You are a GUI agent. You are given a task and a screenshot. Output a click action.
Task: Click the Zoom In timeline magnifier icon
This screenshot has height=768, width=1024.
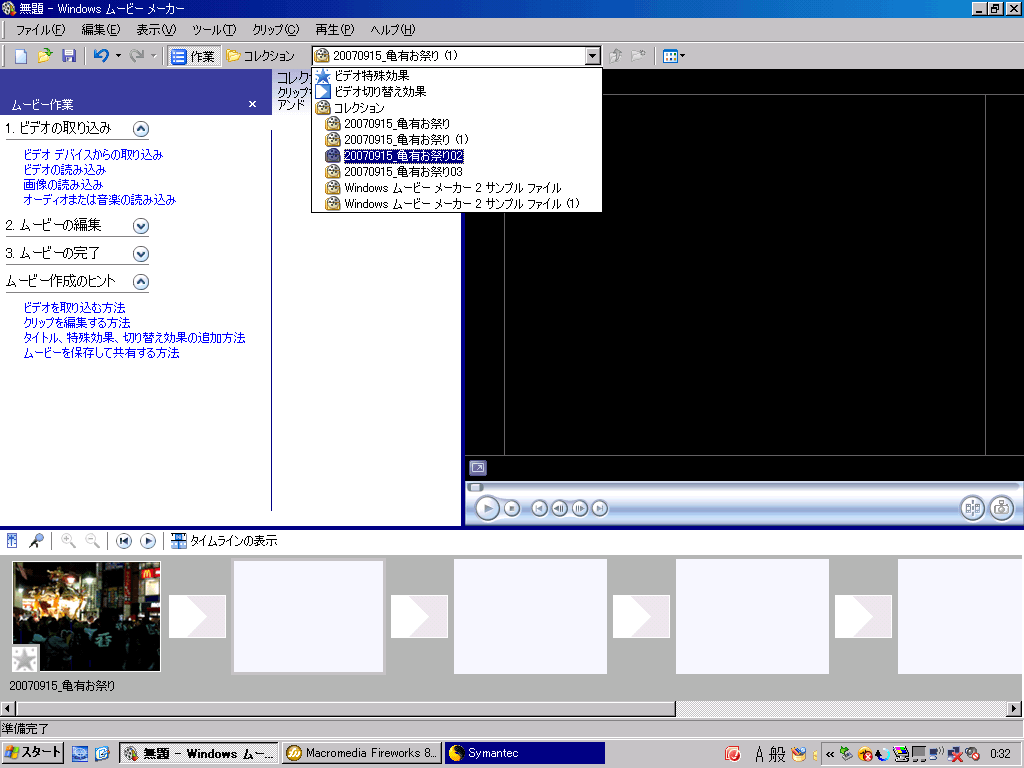pyautogui.click(x=68, y=541)
